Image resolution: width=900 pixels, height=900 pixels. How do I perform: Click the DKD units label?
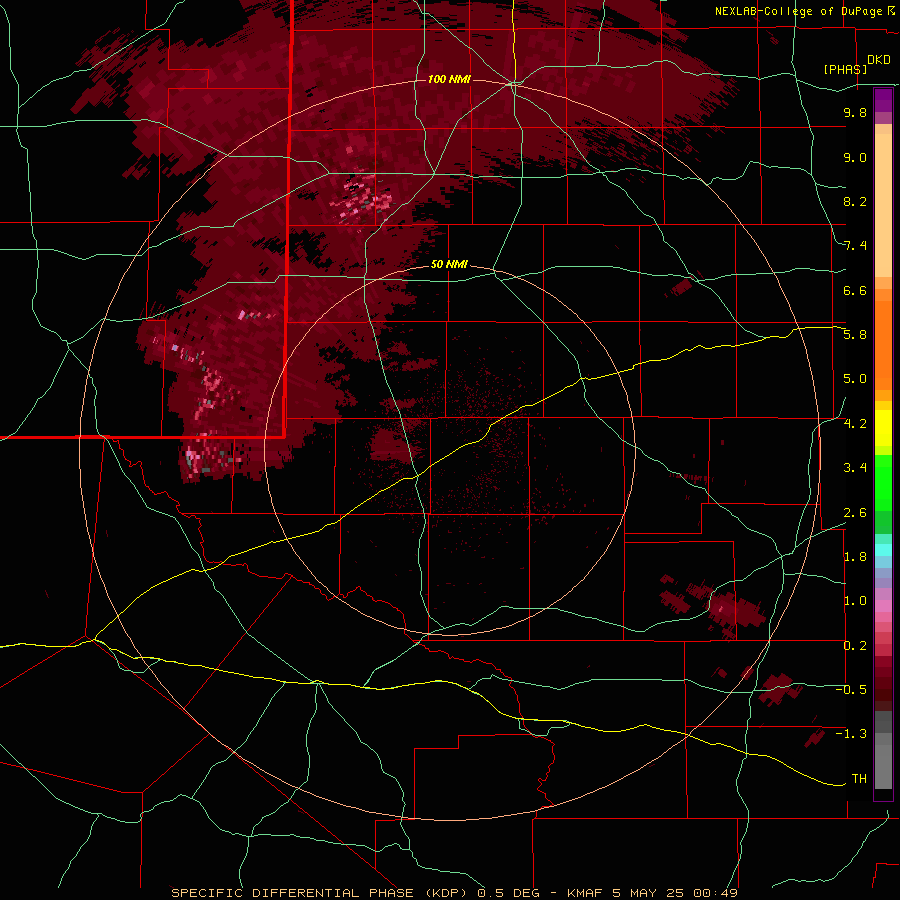coord(879,60)
